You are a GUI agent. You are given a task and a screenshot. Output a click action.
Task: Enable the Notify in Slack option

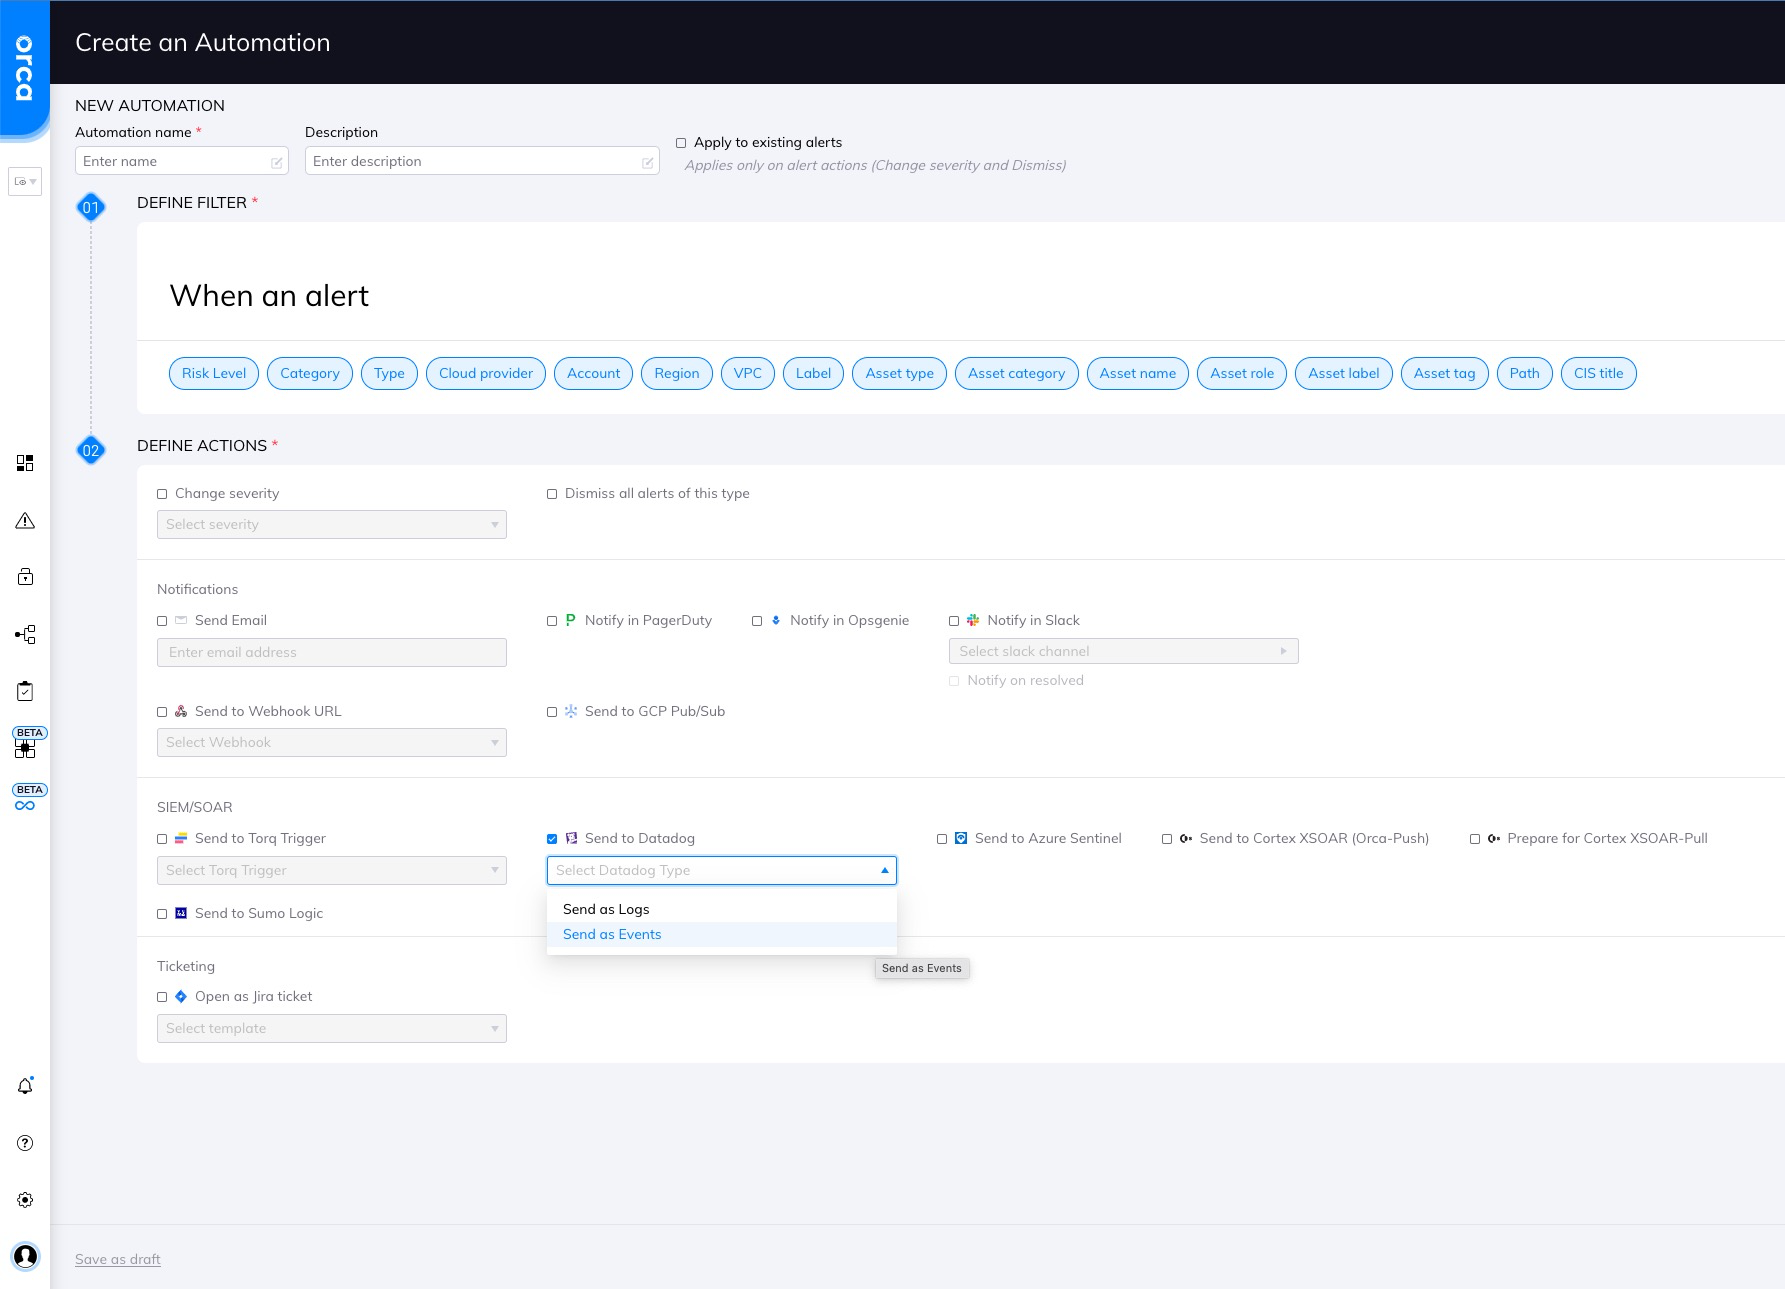tap(953, 620)
